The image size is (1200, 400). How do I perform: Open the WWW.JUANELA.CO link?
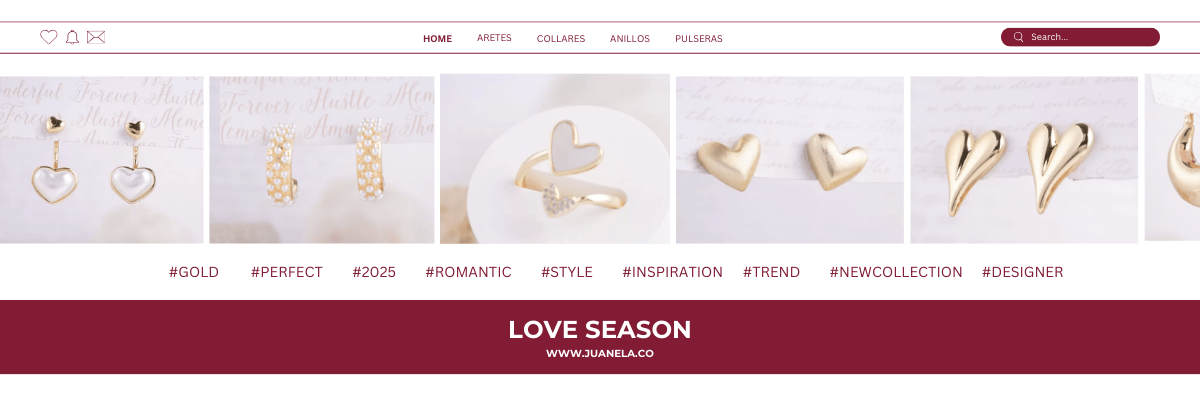(x=600, y=353)
